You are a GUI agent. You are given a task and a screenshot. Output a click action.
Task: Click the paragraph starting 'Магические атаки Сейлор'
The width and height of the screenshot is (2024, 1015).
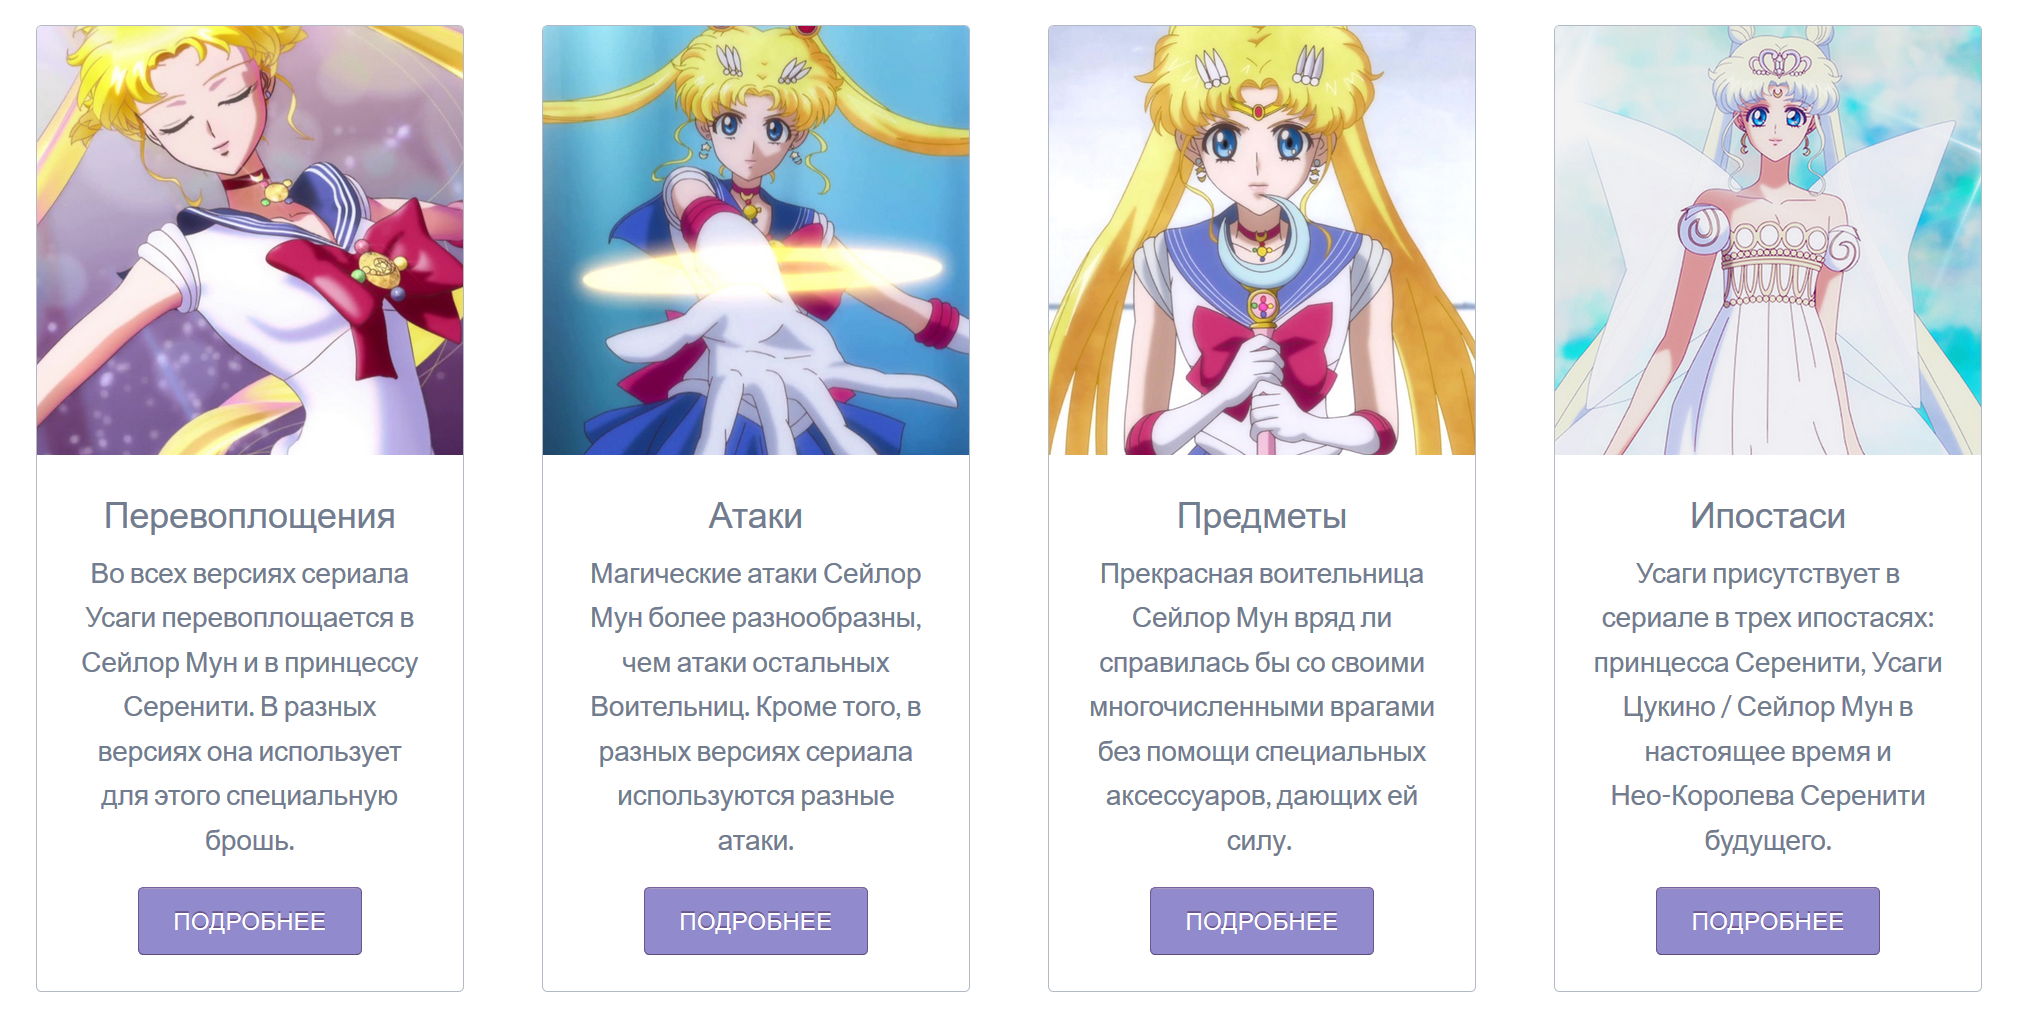point(756,707)
